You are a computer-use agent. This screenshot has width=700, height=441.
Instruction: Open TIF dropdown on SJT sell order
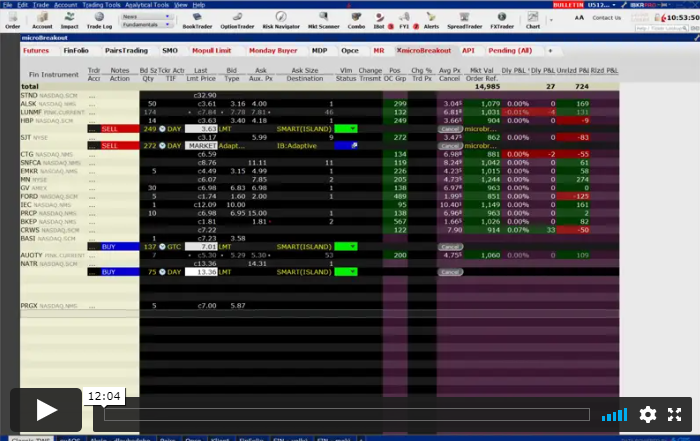coord(171,146)
